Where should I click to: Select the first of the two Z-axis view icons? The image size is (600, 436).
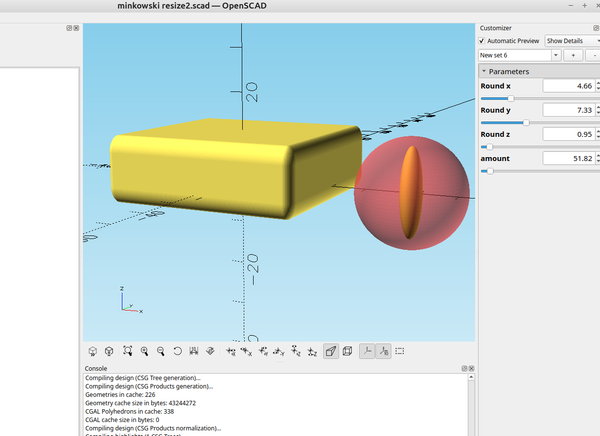296,351
